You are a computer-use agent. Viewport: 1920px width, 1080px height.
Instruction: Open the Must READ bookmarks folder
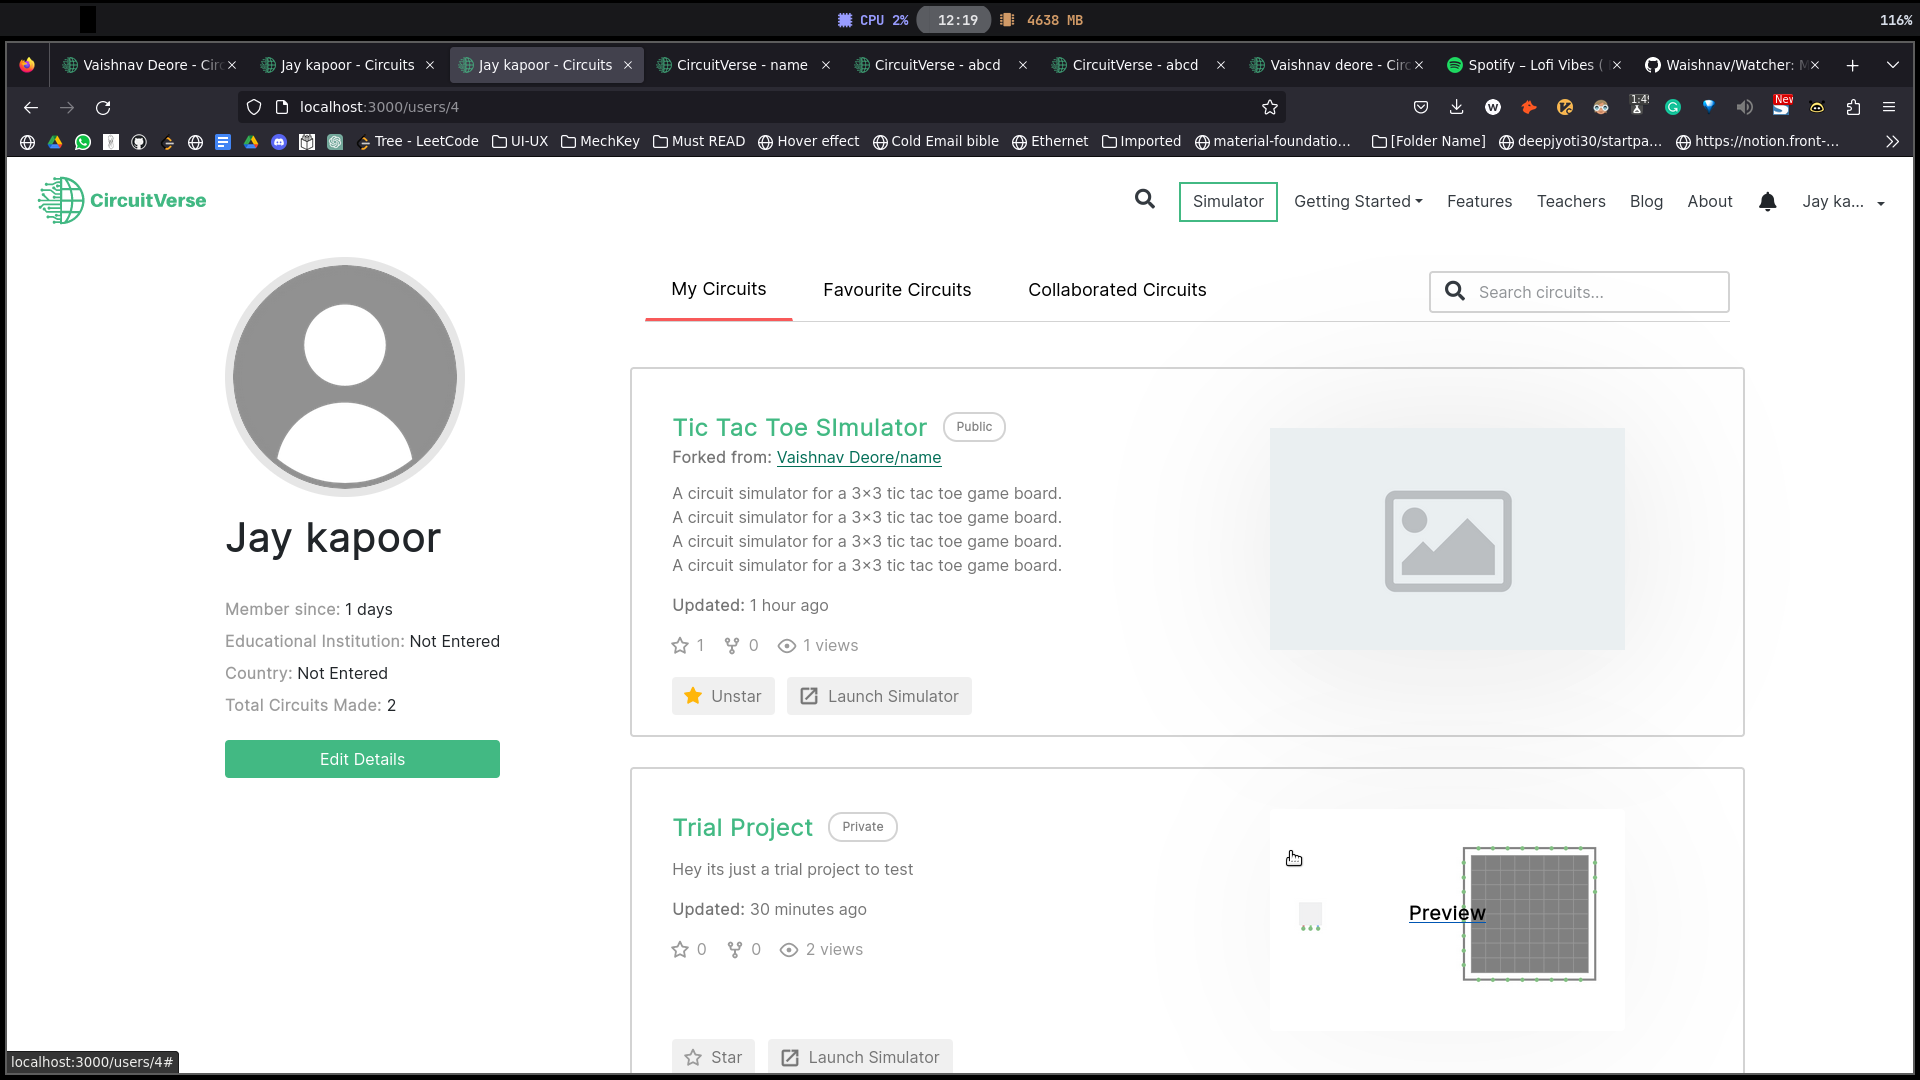coord(699,142)
